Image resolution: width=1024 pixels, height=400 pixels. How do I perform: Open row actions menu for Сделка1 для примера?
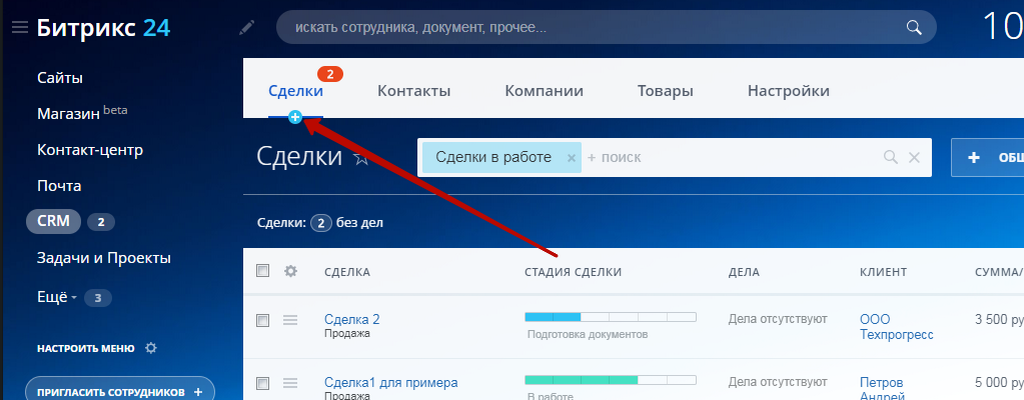click(x=290, y=383)
